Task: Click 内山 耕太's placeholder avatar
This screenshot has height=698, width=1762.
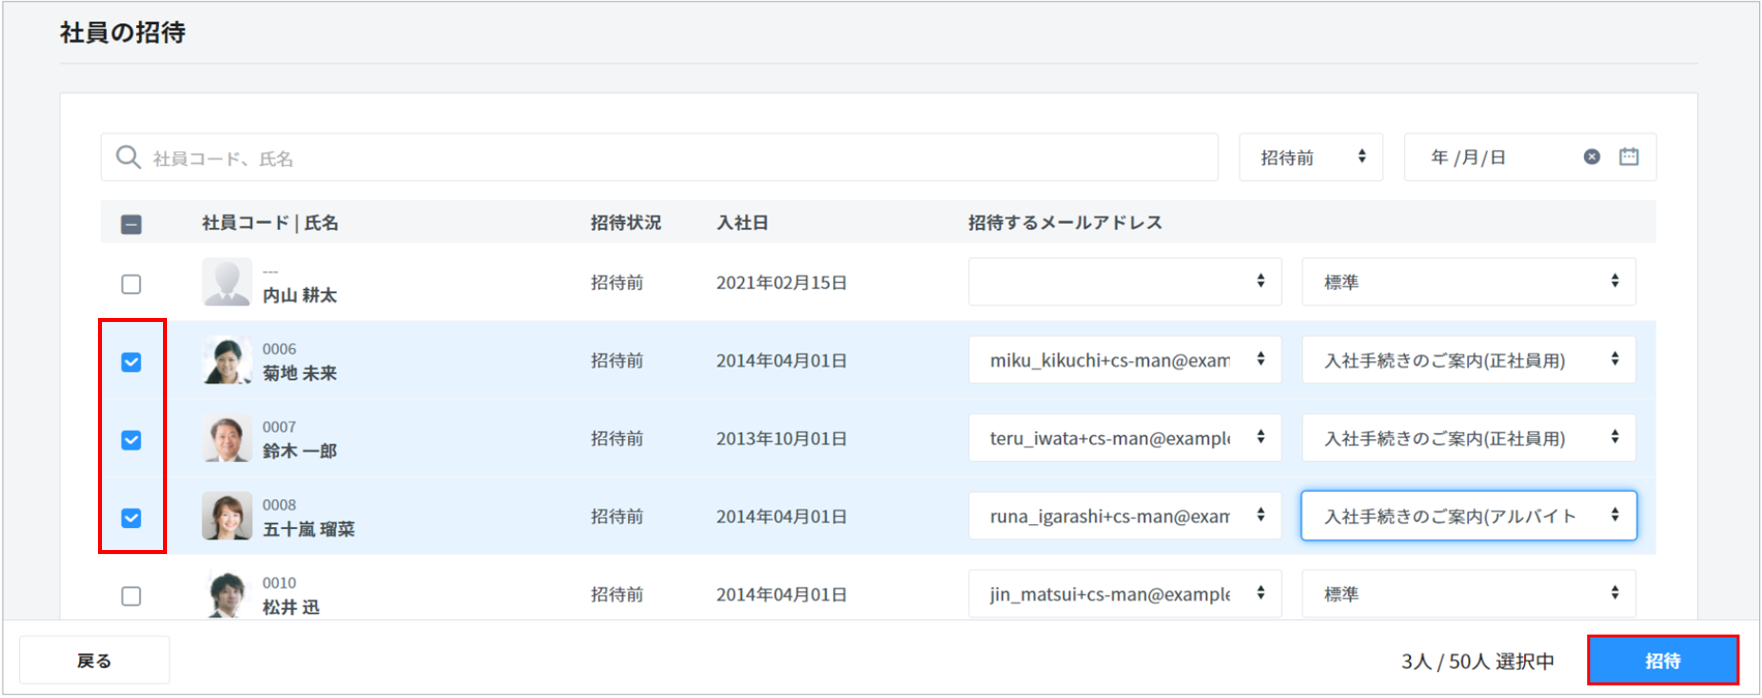Action: point(227,283)
